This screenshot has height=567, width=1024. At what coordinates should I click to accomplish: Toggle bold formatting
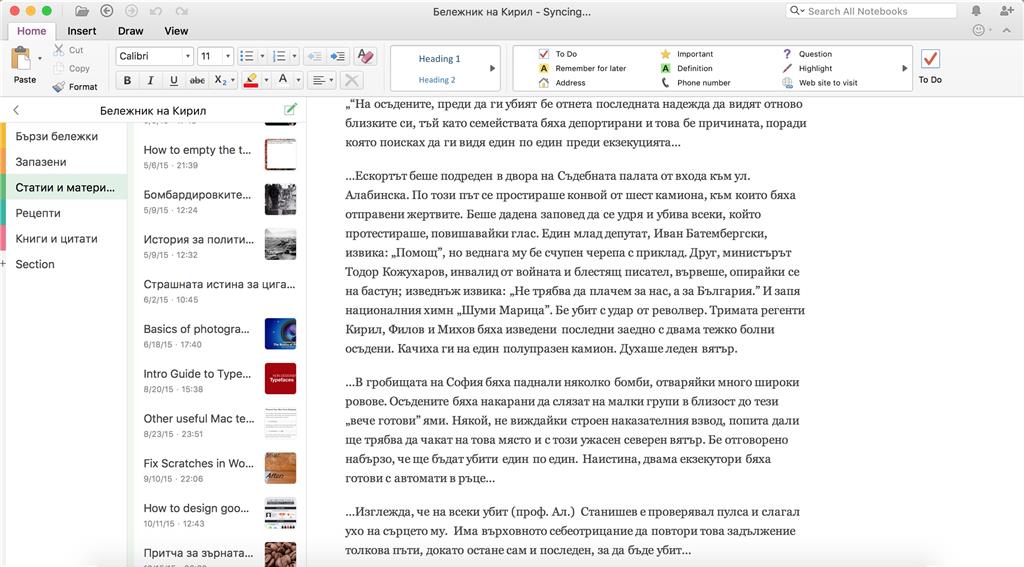point(127,80)
